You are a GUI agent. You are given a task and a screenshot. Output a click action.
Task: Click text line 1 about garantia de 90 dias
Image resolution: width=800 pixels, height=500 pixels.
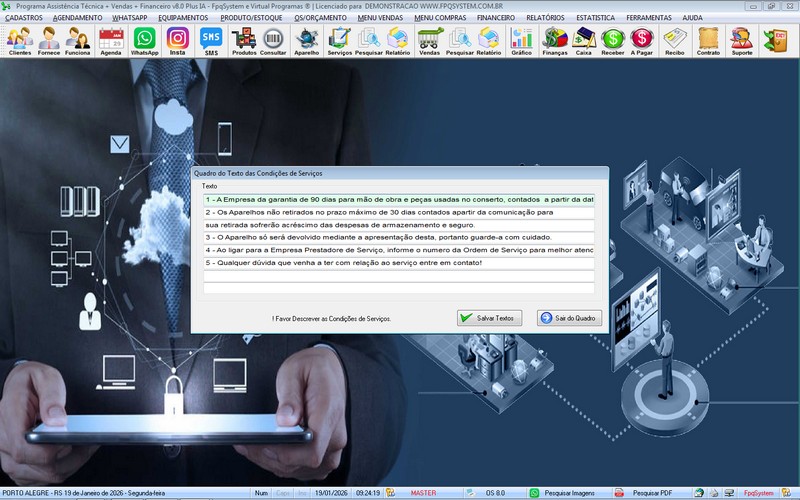(x=399, y=199)
